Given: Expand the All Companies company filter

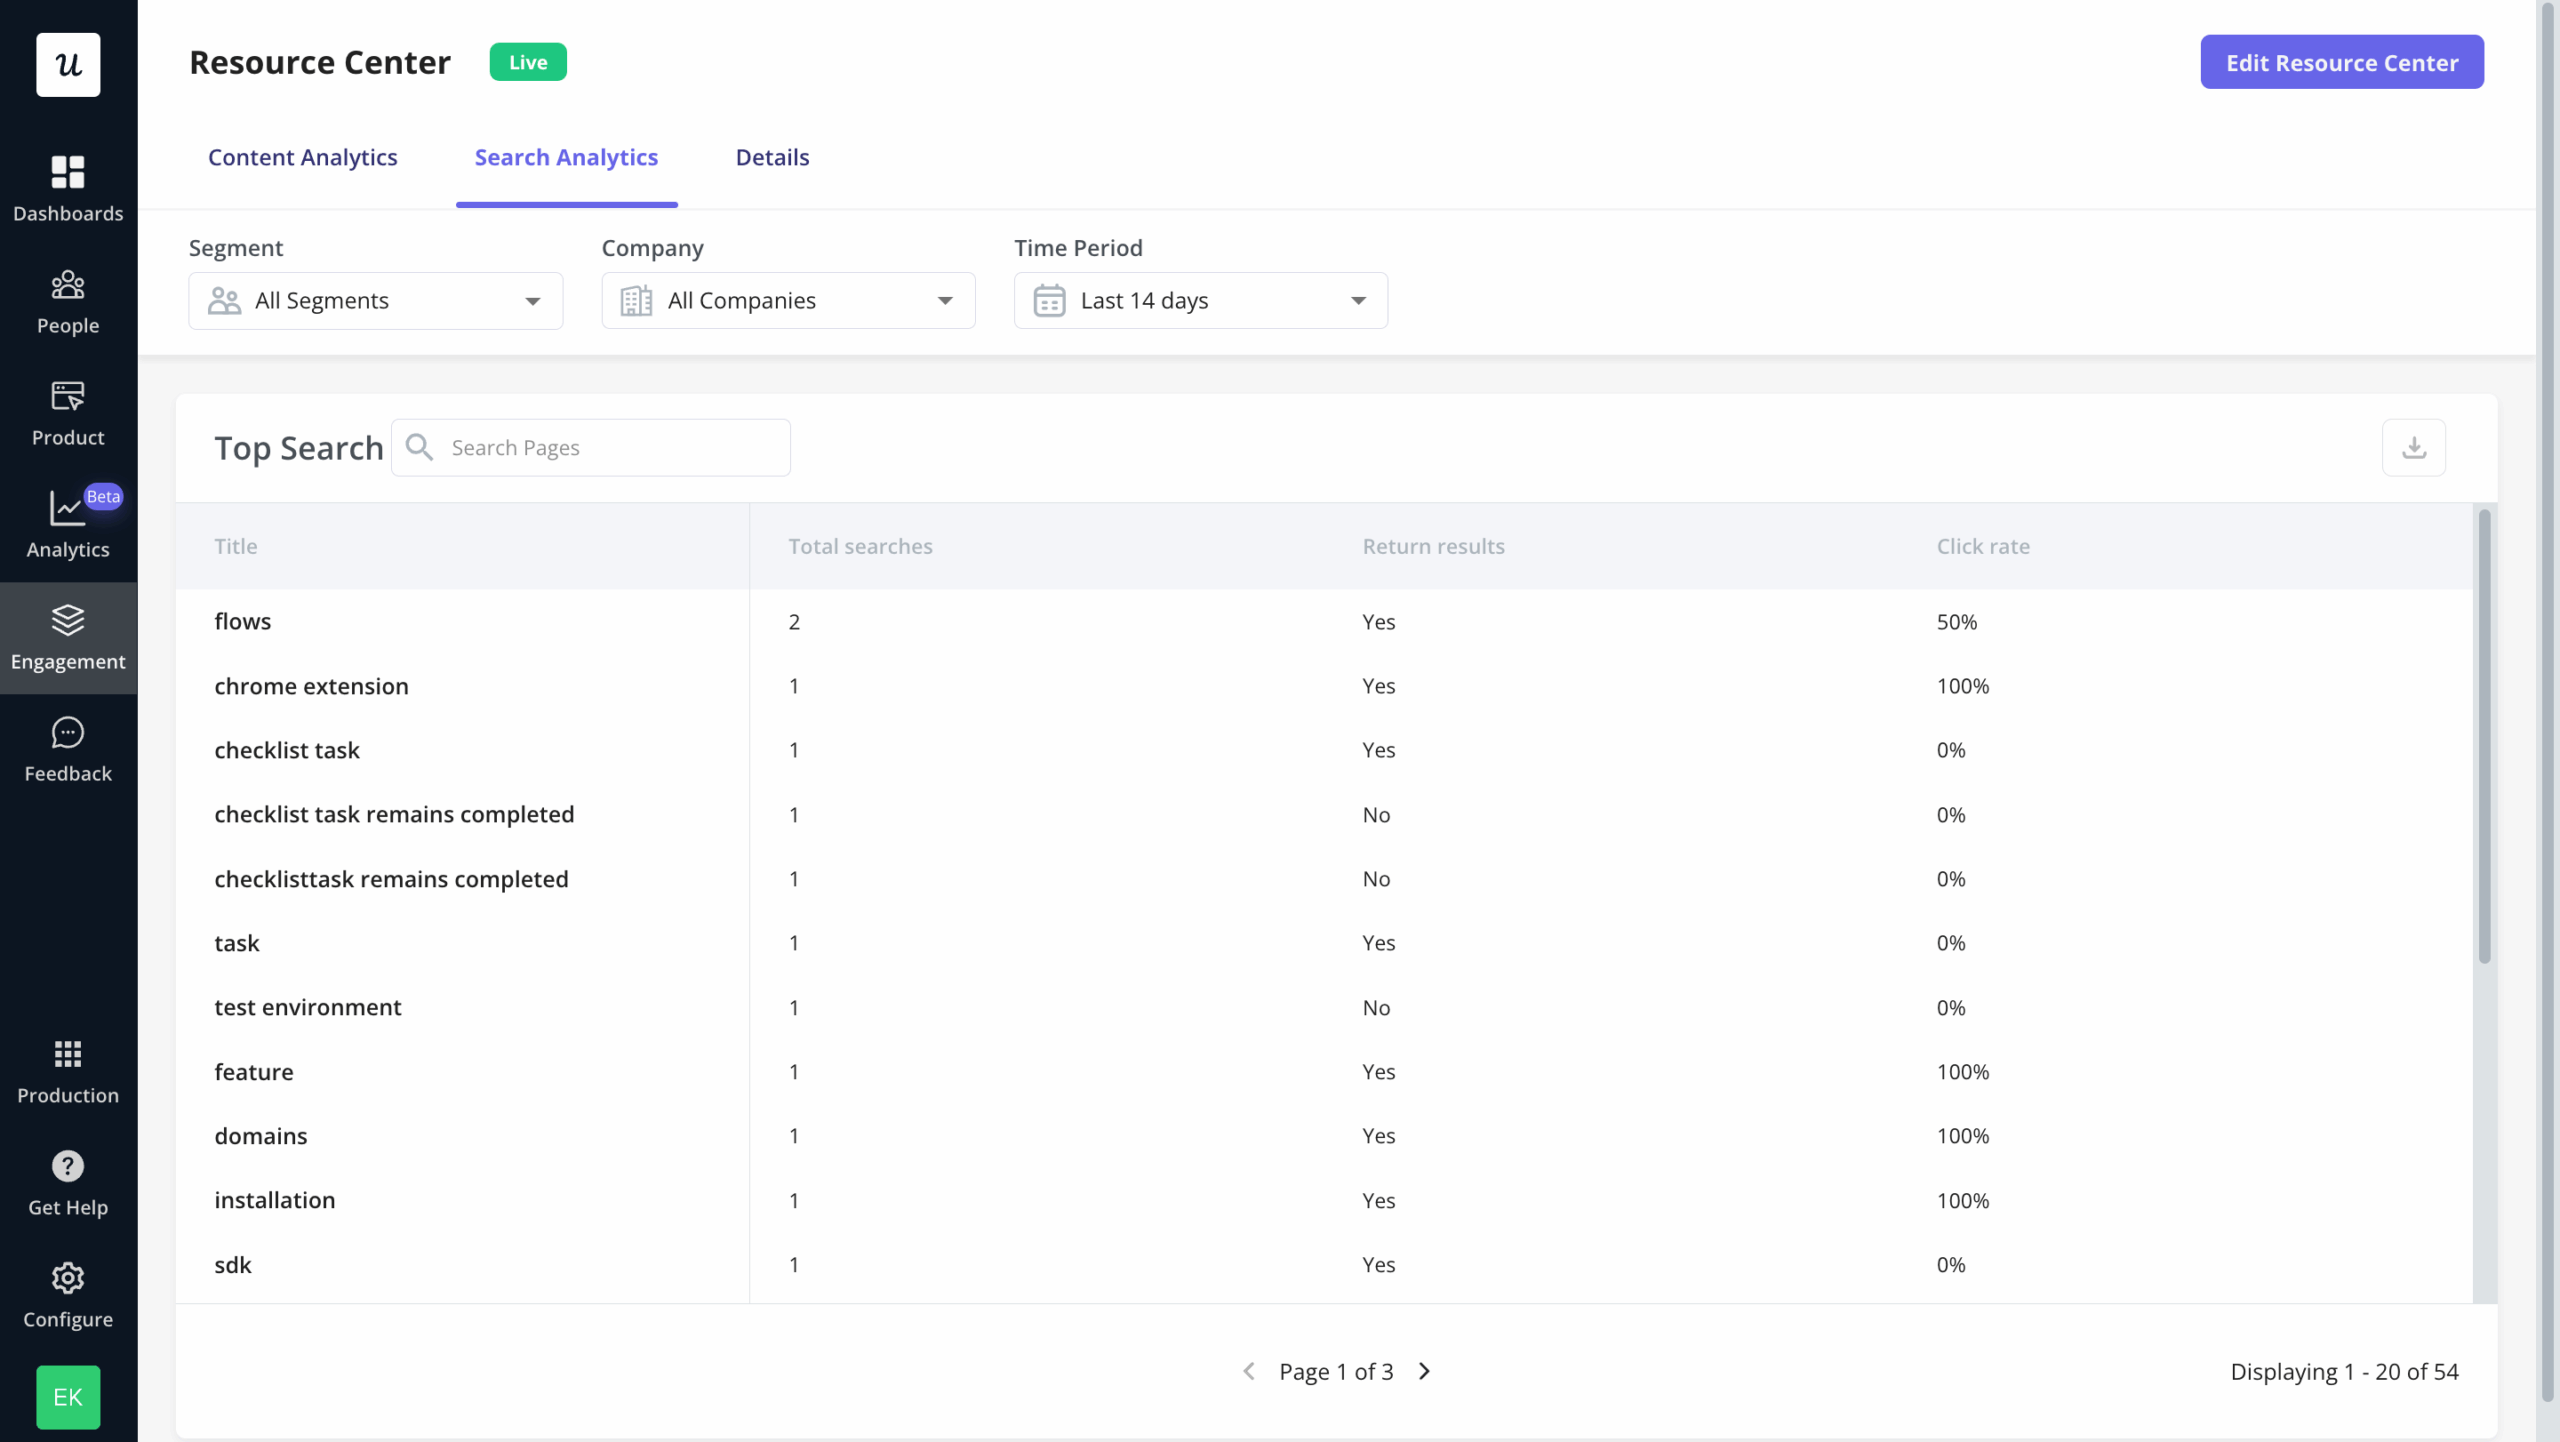Looking at the screenshot, I should click(x=787, y=300).
